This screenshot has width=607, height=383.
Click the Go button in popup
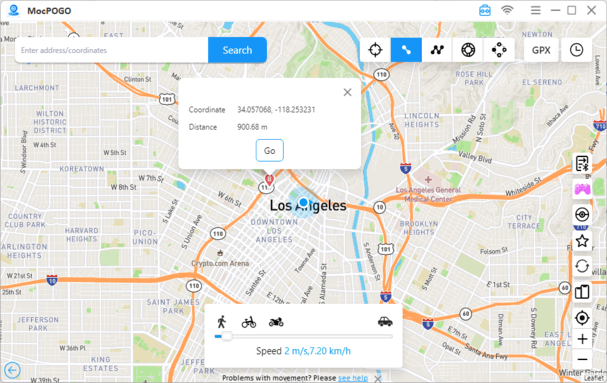point(269,151)
